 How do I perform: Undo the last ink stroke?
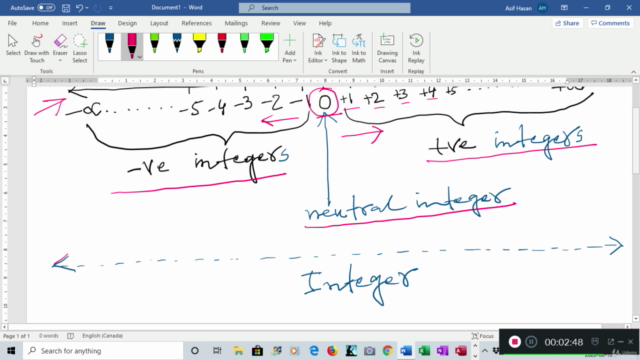tap(80, 8)
